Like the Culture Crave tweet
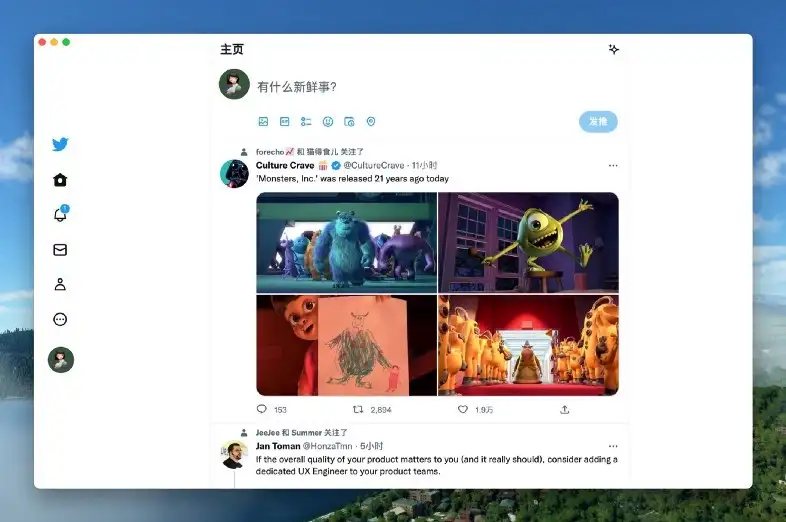Screen dimensions: 786x522 pyautogui.click(x=463, y=409)
